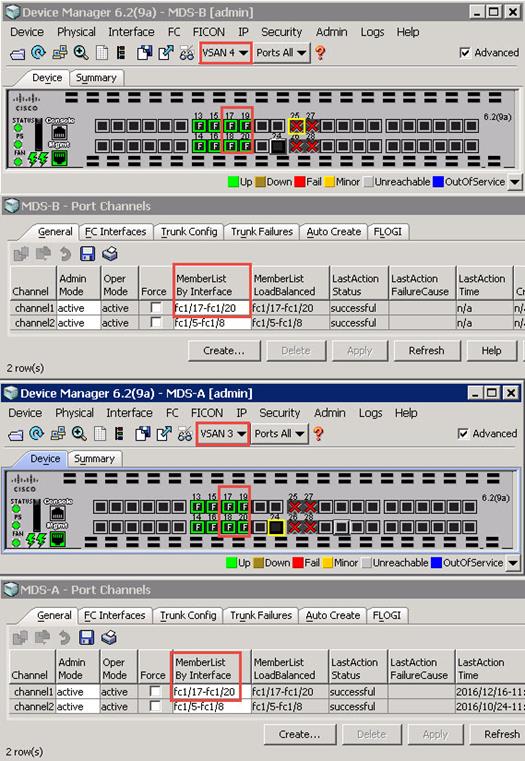Click the magnifier icon in MDS-B toolbar
Image resolution: width=525 pixels, height=761 pixels.
pos(81,52)
